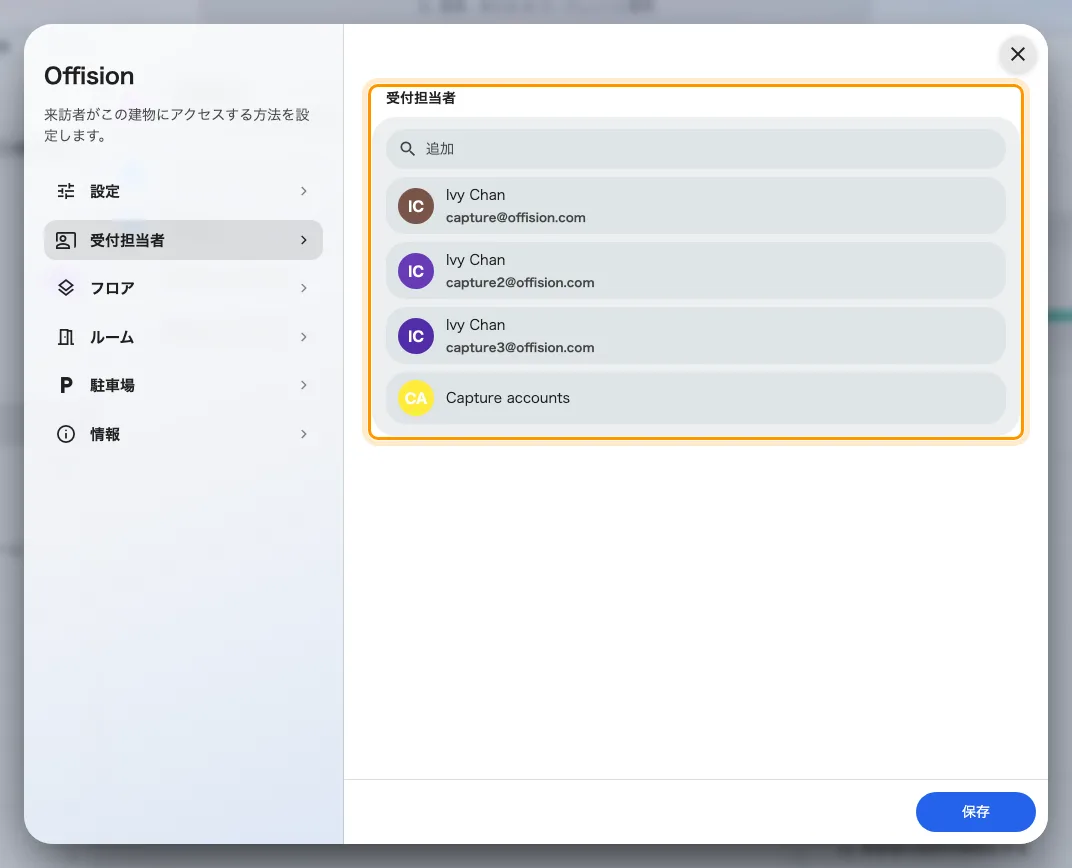The width and height of the screenshot is (1072, 868).
Task: Open the ルーム menu item
Action: [x=183, y=337]
